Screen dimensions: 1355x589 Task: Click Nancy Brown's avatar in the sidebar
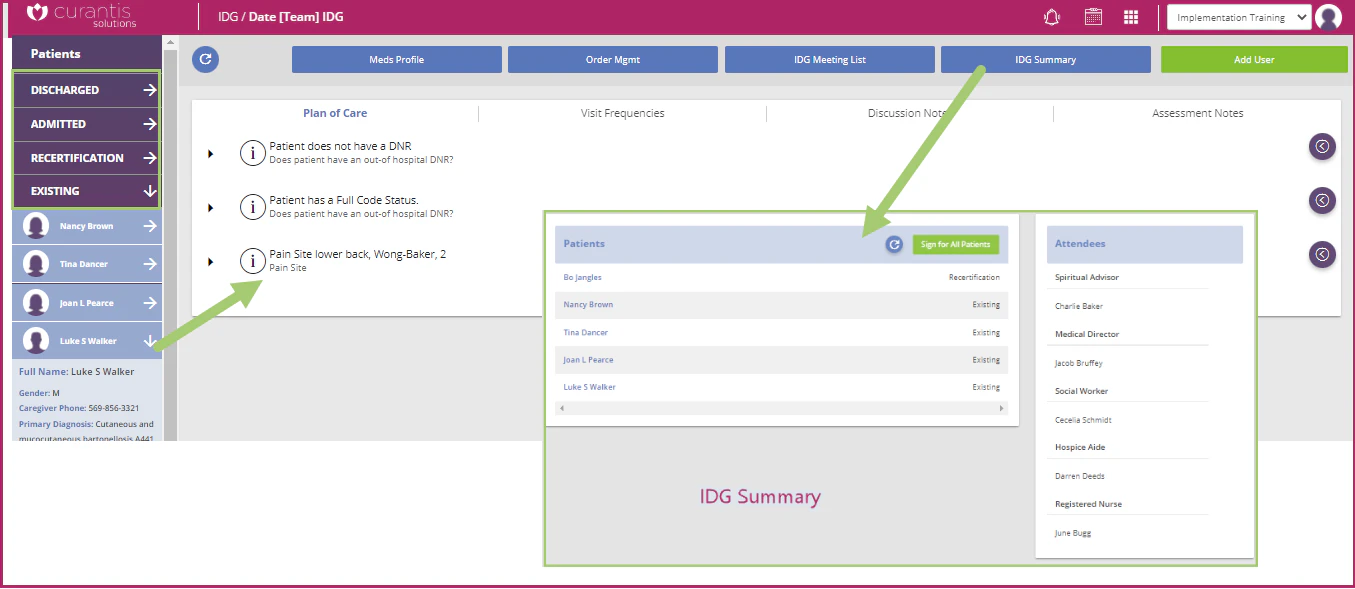tap(35, 225)
